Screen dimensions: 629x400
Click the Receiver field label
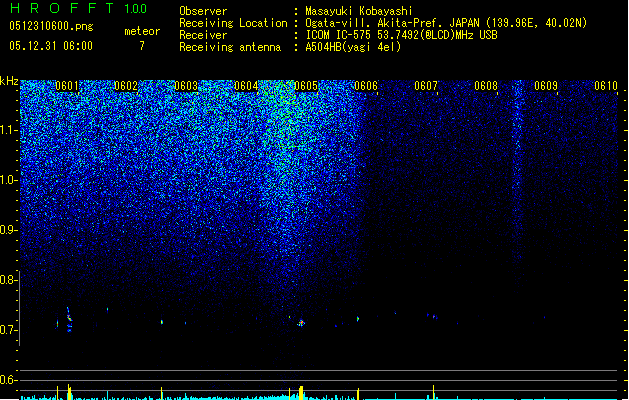coord(203,35)
